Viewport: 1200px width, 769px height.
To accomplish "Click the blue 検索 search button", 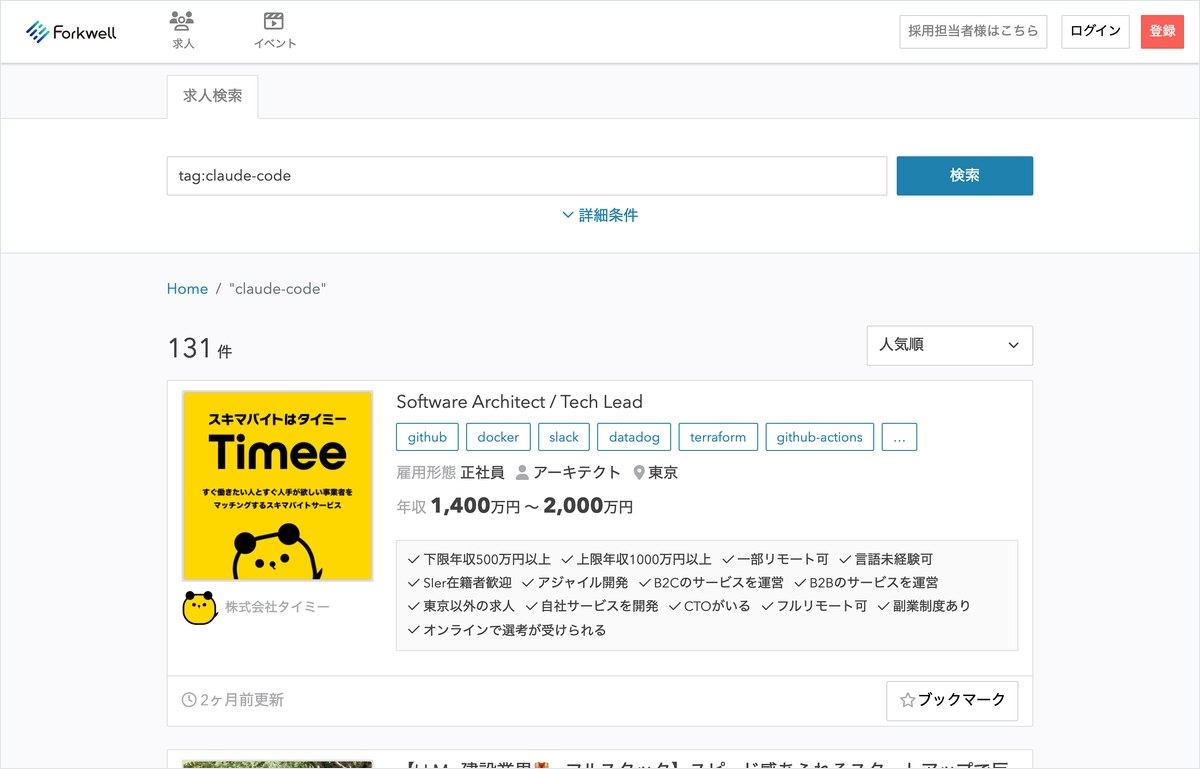I will tap(965, 176).
